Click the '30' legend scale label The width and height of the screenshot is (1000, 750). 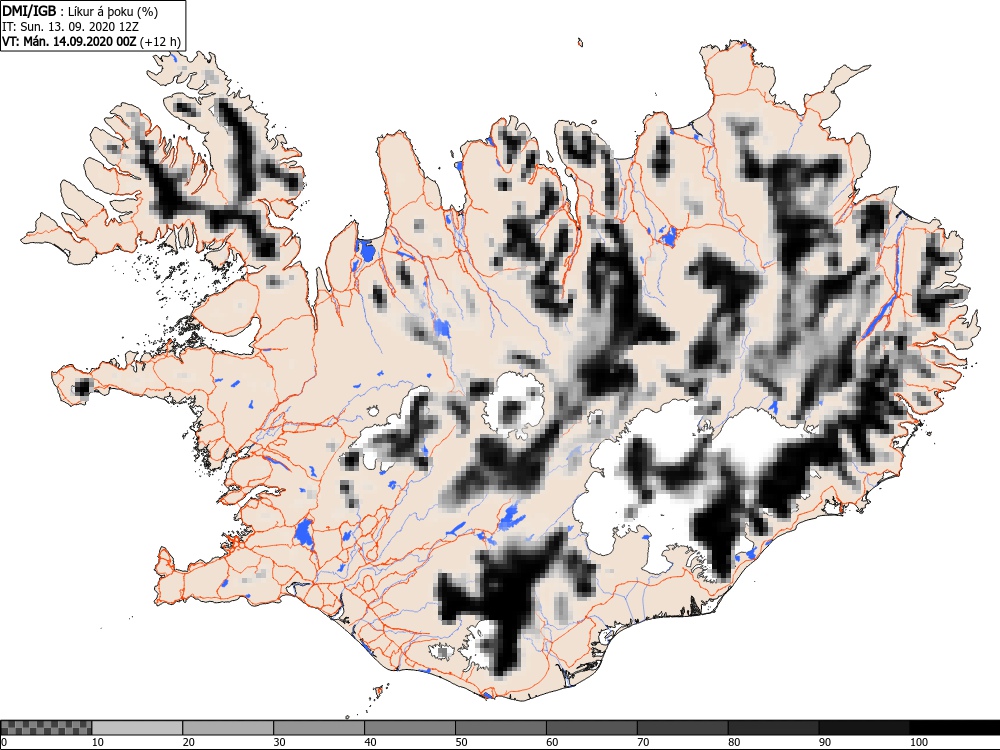click(x=279, y=742)
